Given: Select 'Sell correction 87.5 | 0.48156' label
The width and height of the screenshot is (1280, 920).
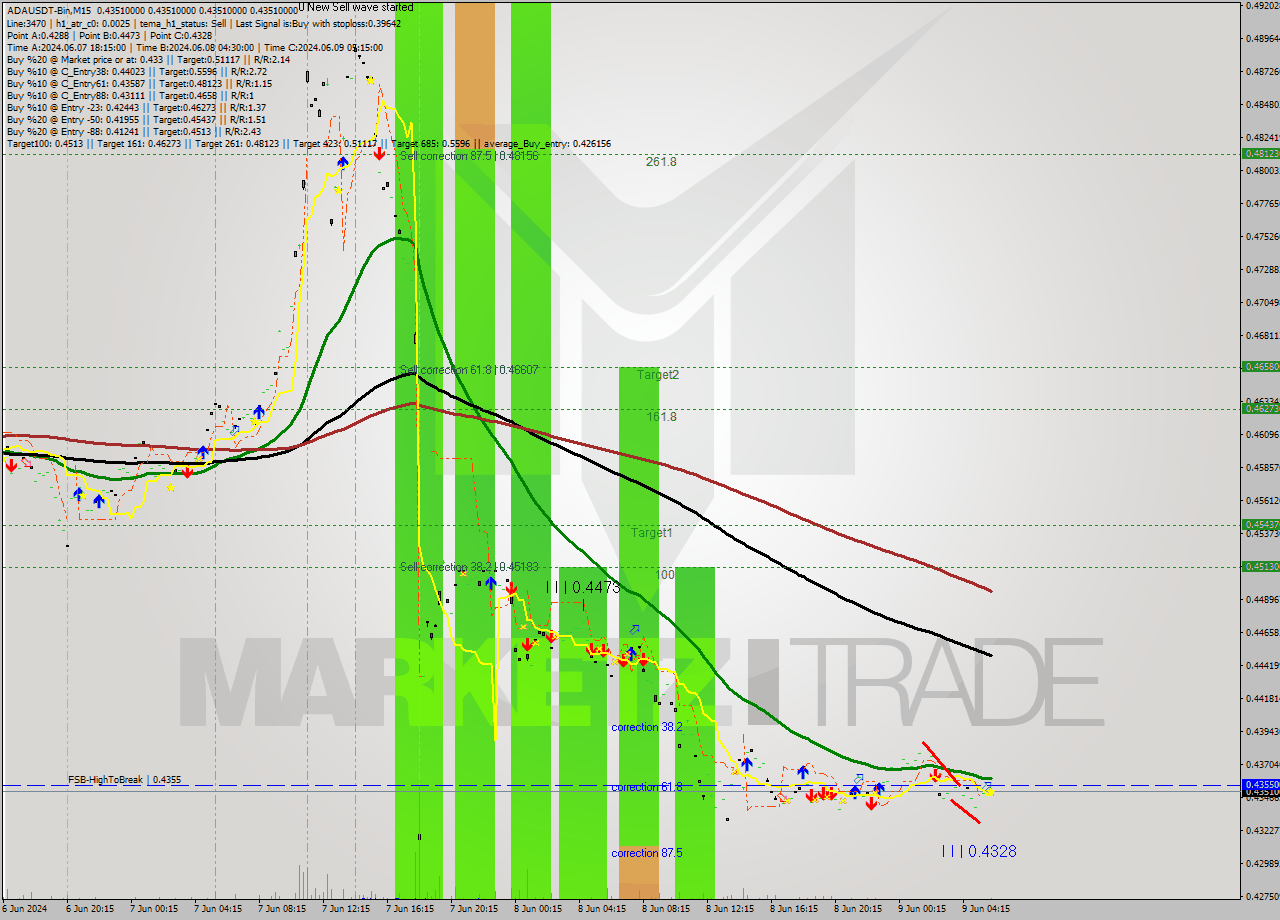Looking at the screenshot, I should [469, 156].
